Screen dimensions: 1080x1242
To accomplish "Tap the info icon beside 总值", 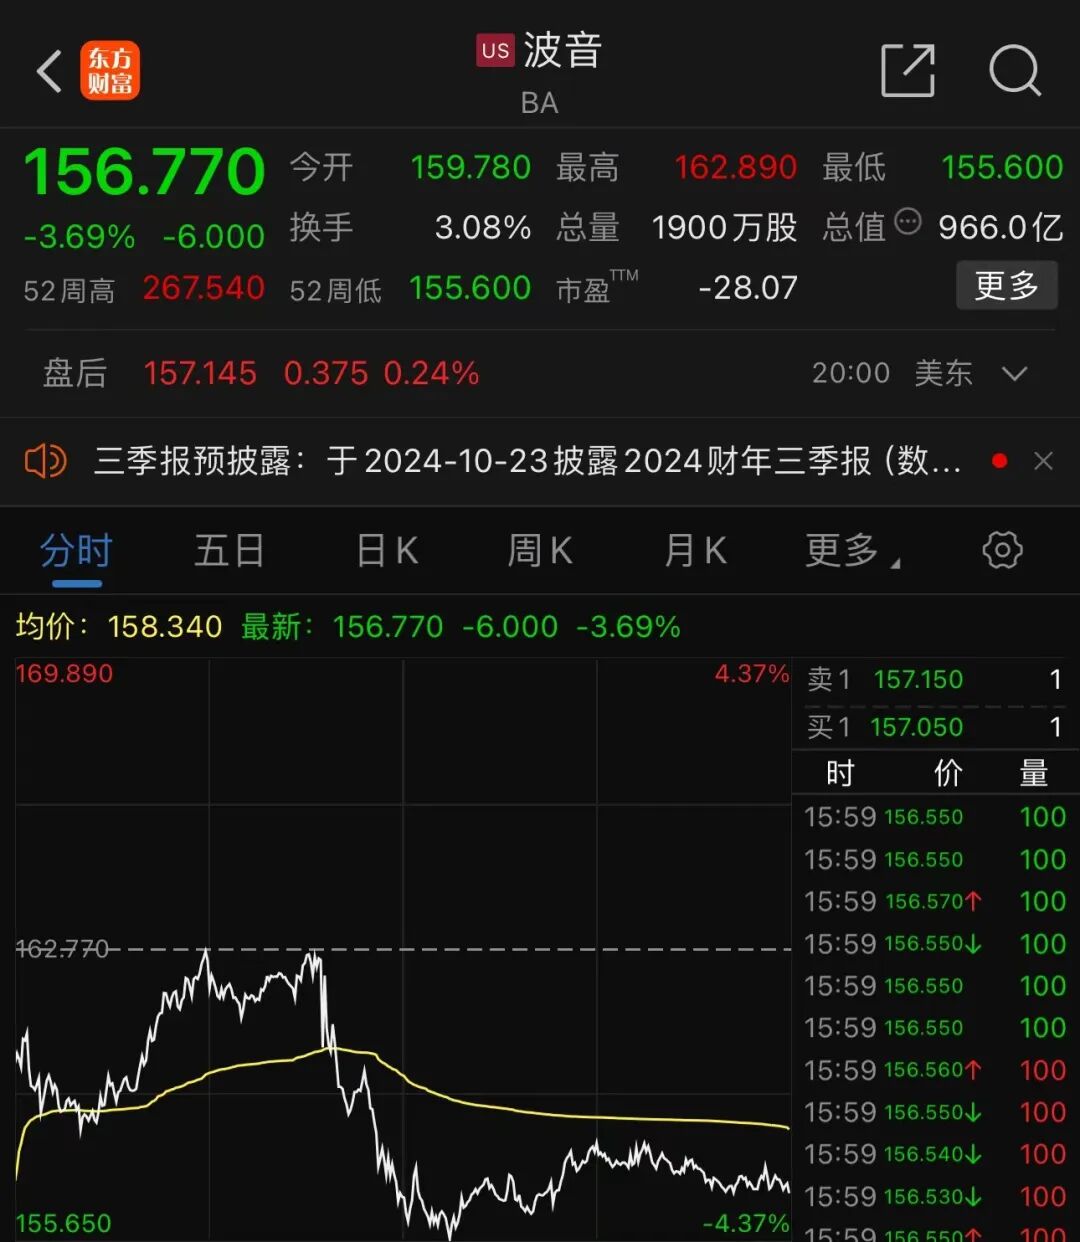I will coord(907,222).
